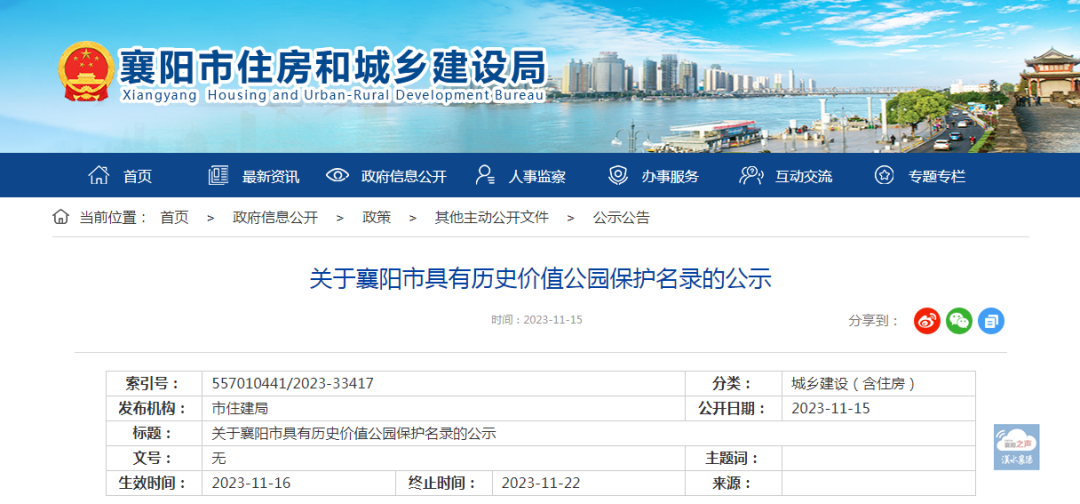Open 其他主动公开文件 breadcrumb link
This screenshot has width=1080, height=504.
click(x=491, y=217)
